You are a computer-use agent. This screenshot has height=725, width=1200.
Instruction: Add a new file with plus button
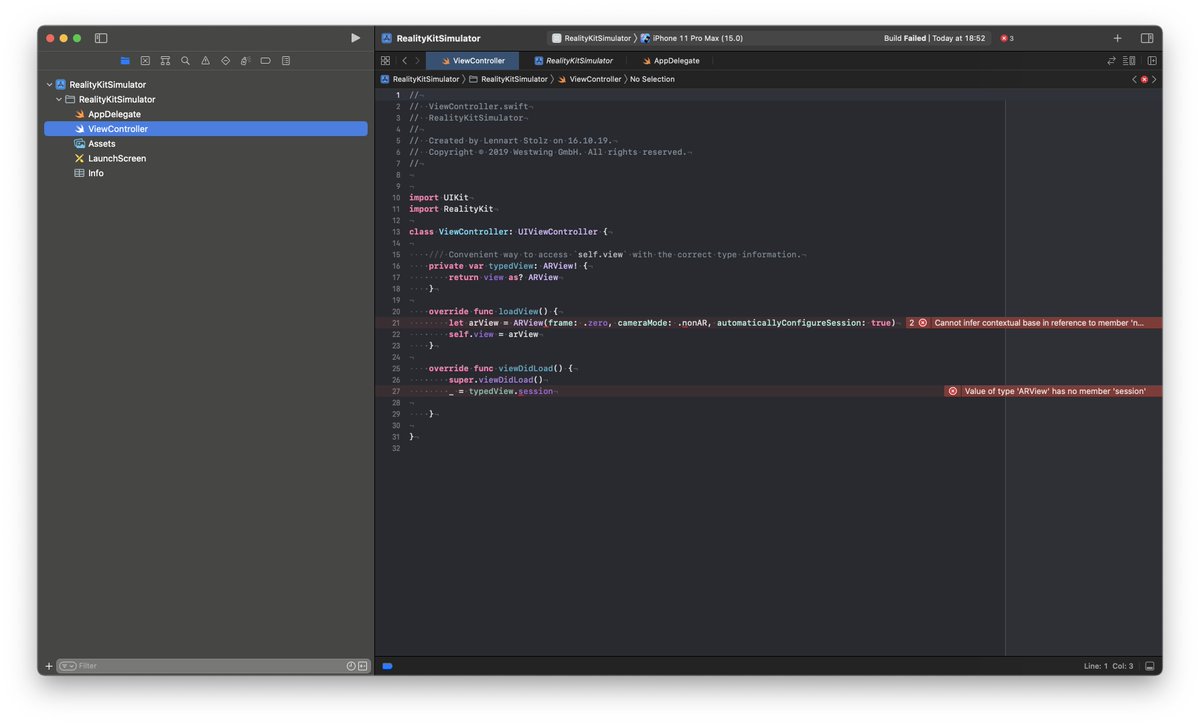tap(48, 666)
